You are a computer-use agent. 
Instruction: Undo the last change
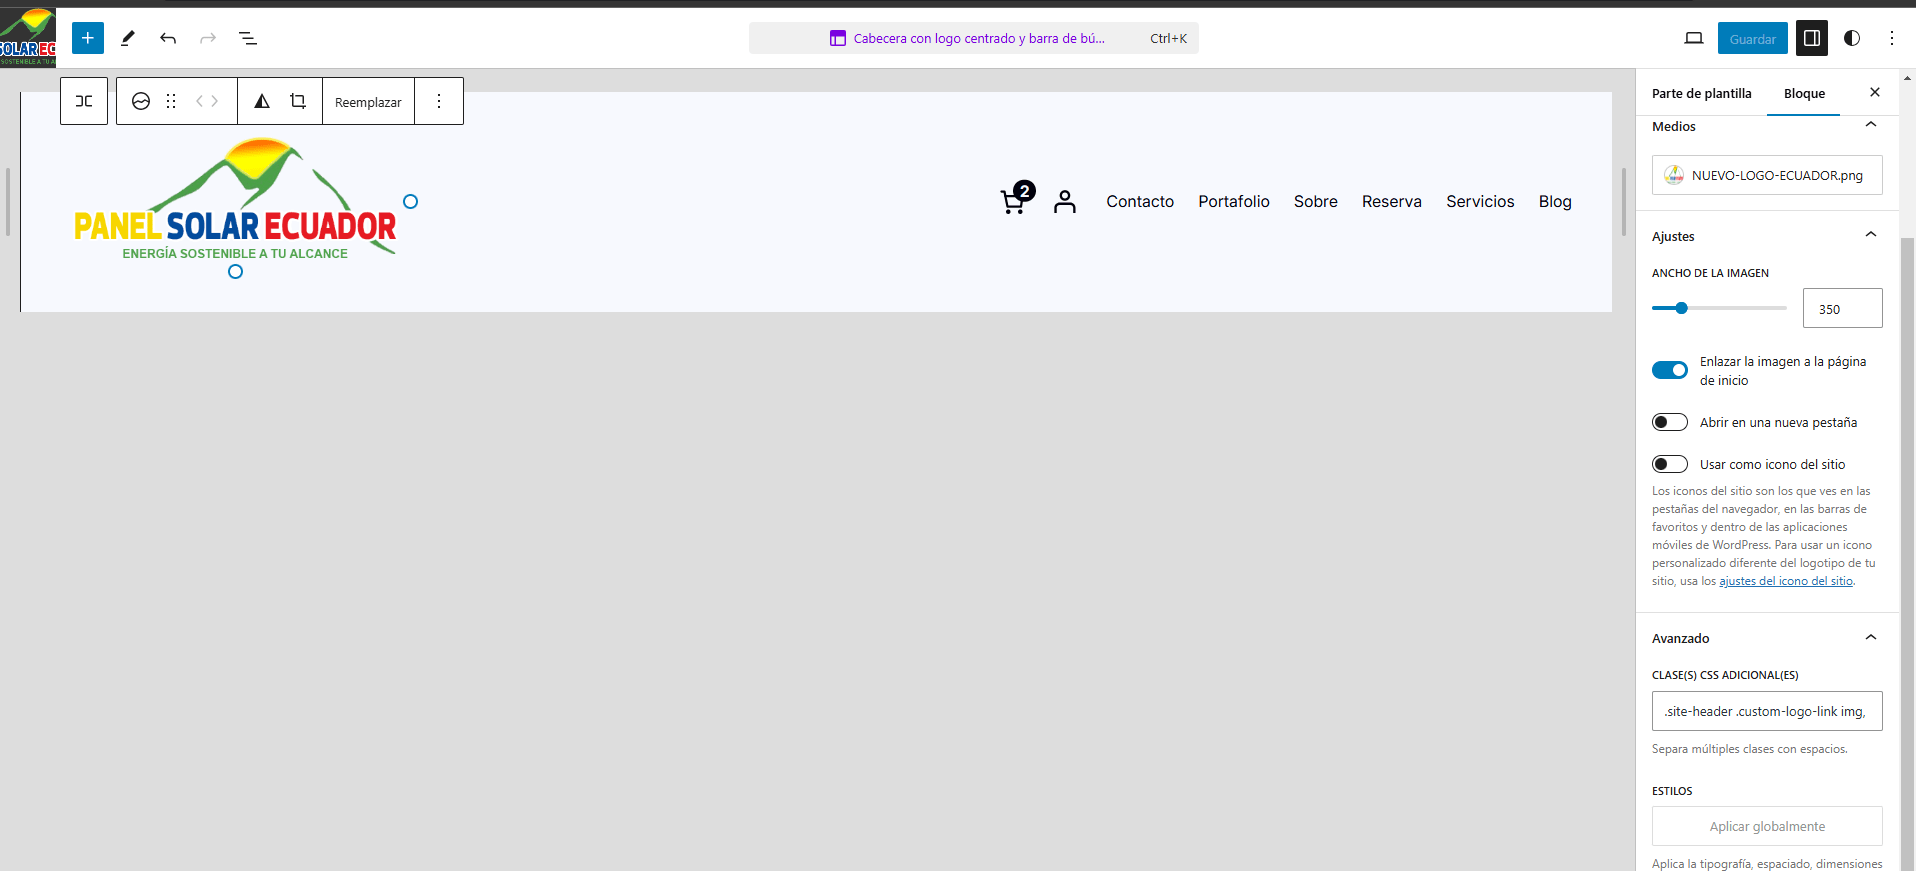tap(168, 38)
